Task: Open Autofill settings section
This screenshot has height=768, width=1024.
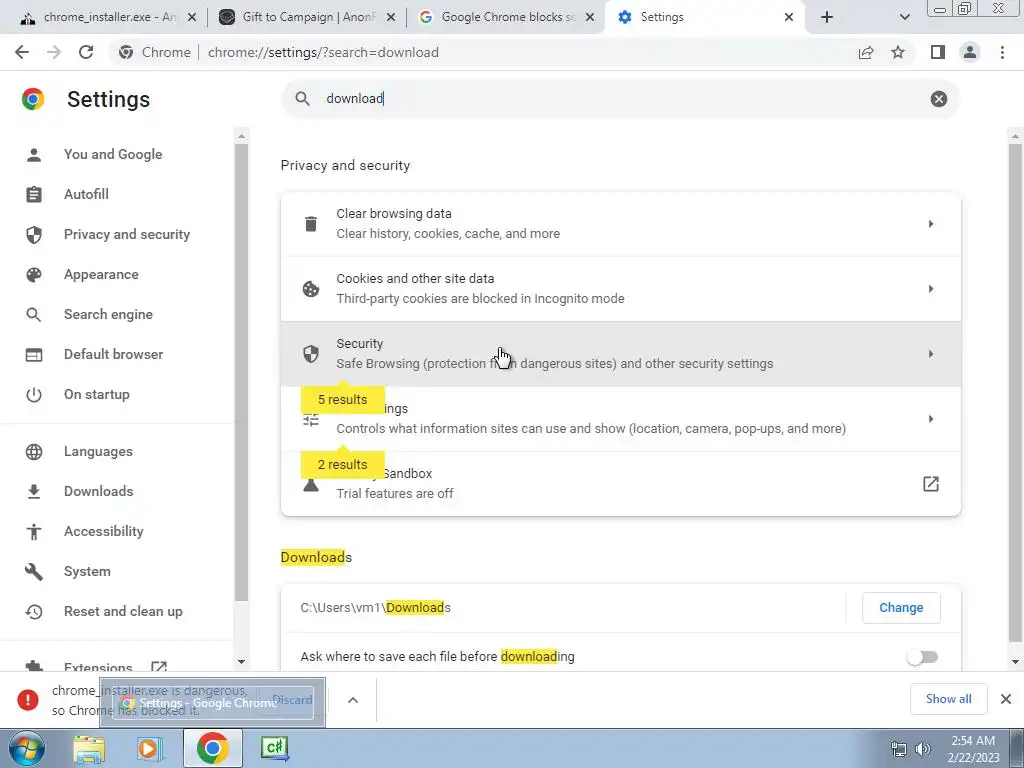Action: pyautogui.click(x=86, y=195)
